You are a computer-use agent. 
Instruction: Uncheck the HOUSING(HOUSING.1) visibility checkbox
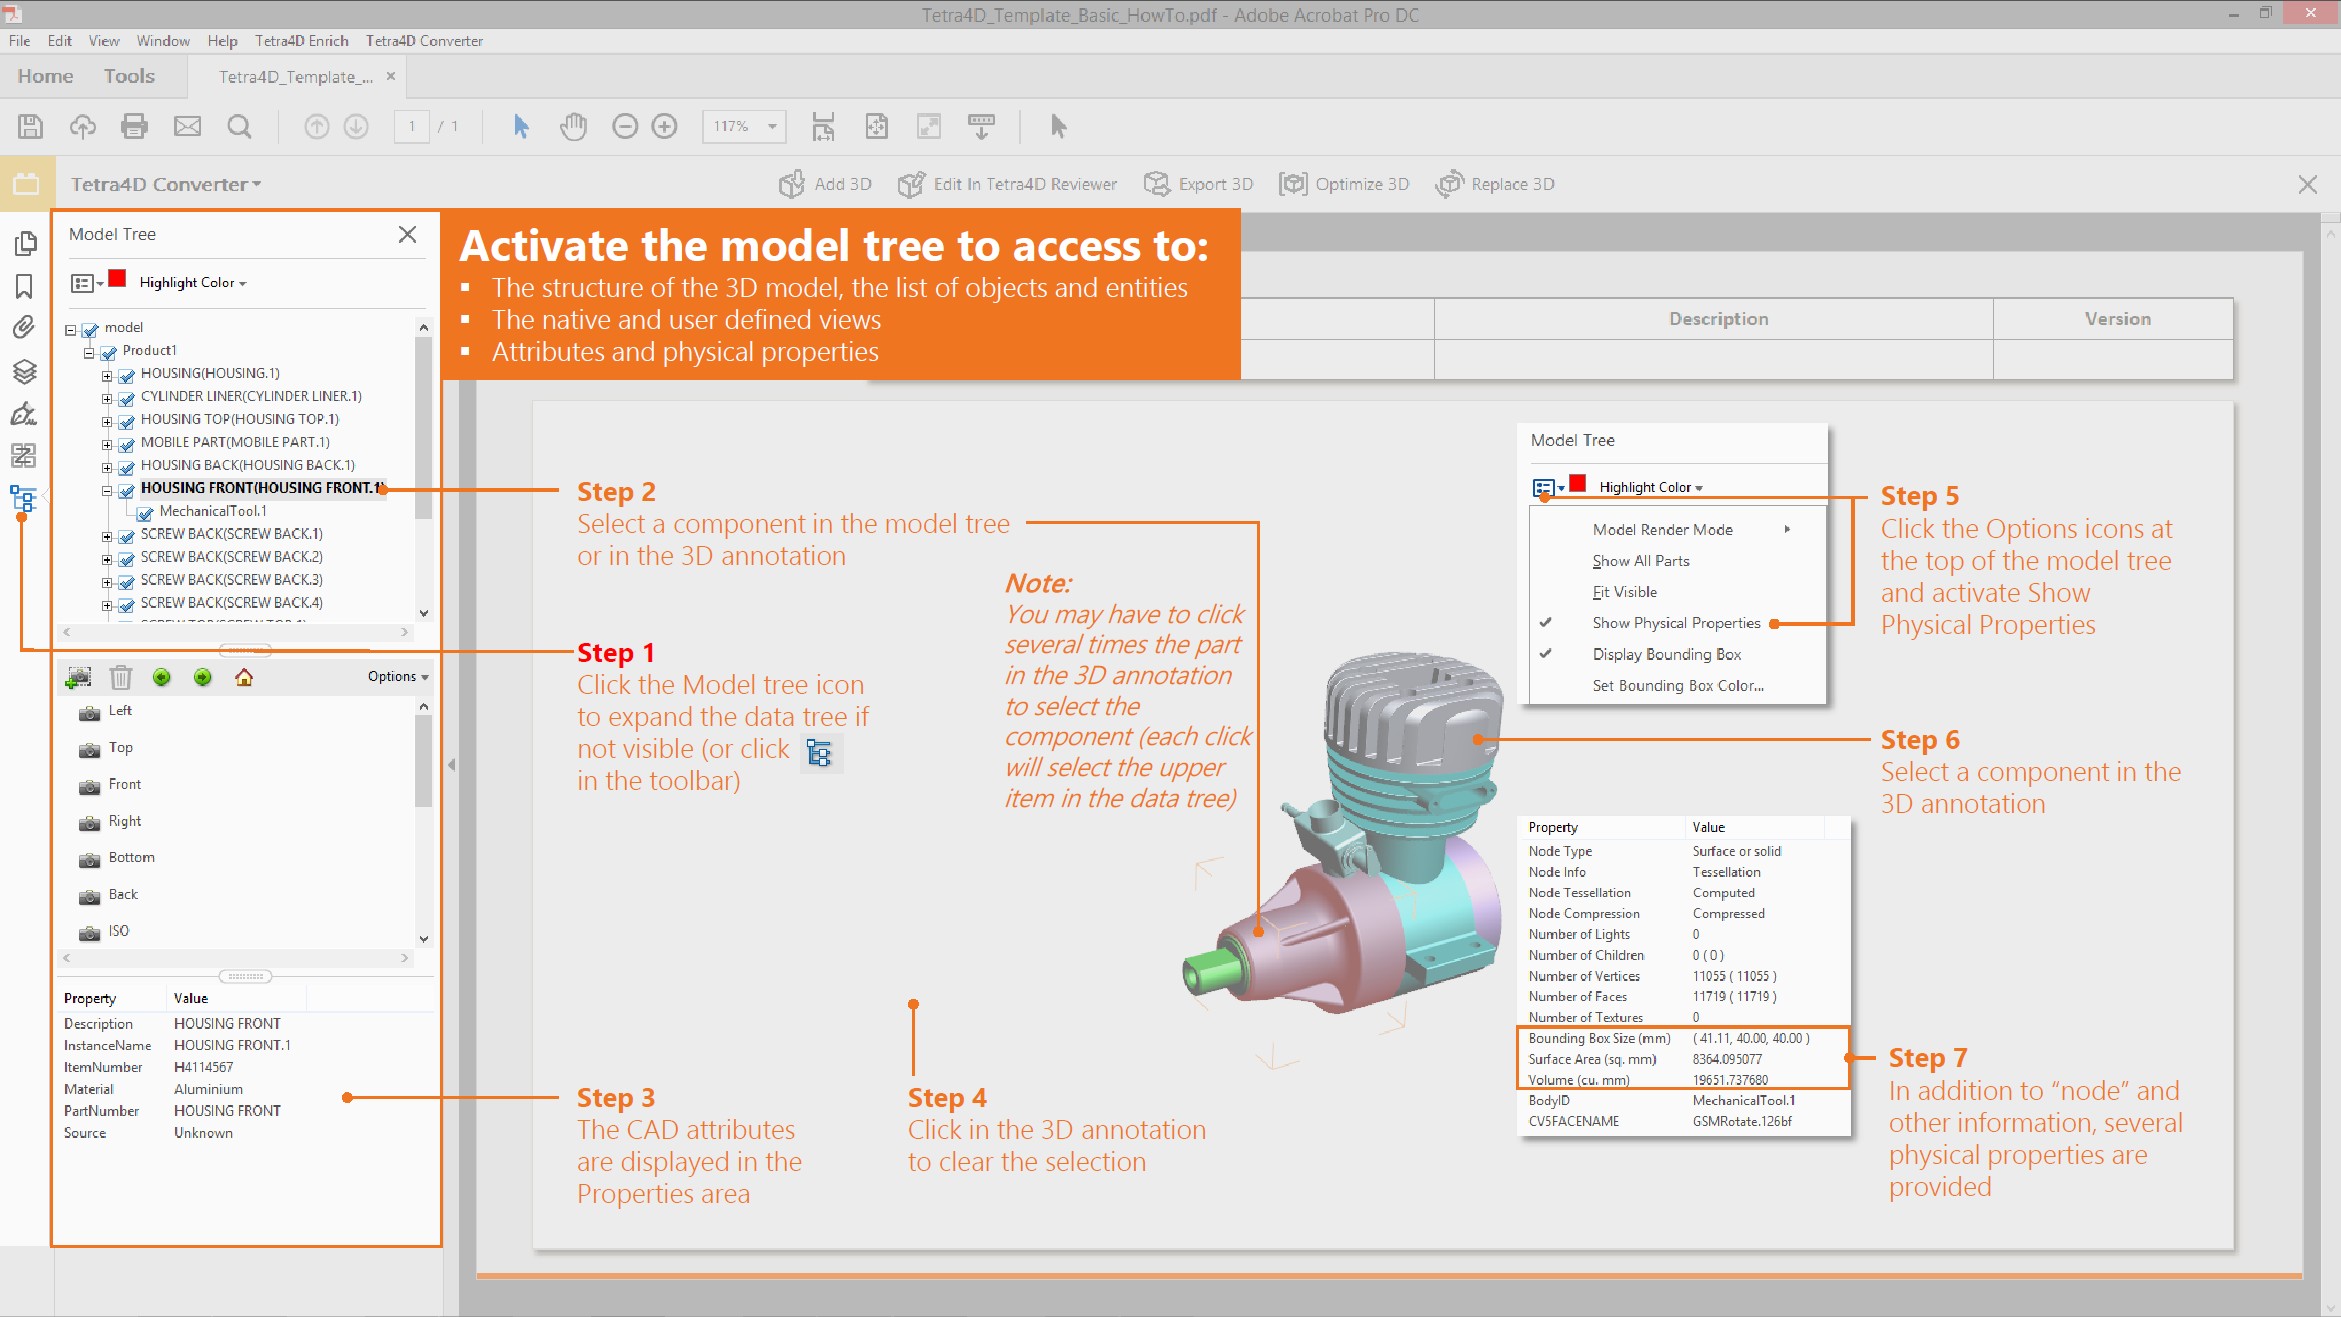(127, 375)
